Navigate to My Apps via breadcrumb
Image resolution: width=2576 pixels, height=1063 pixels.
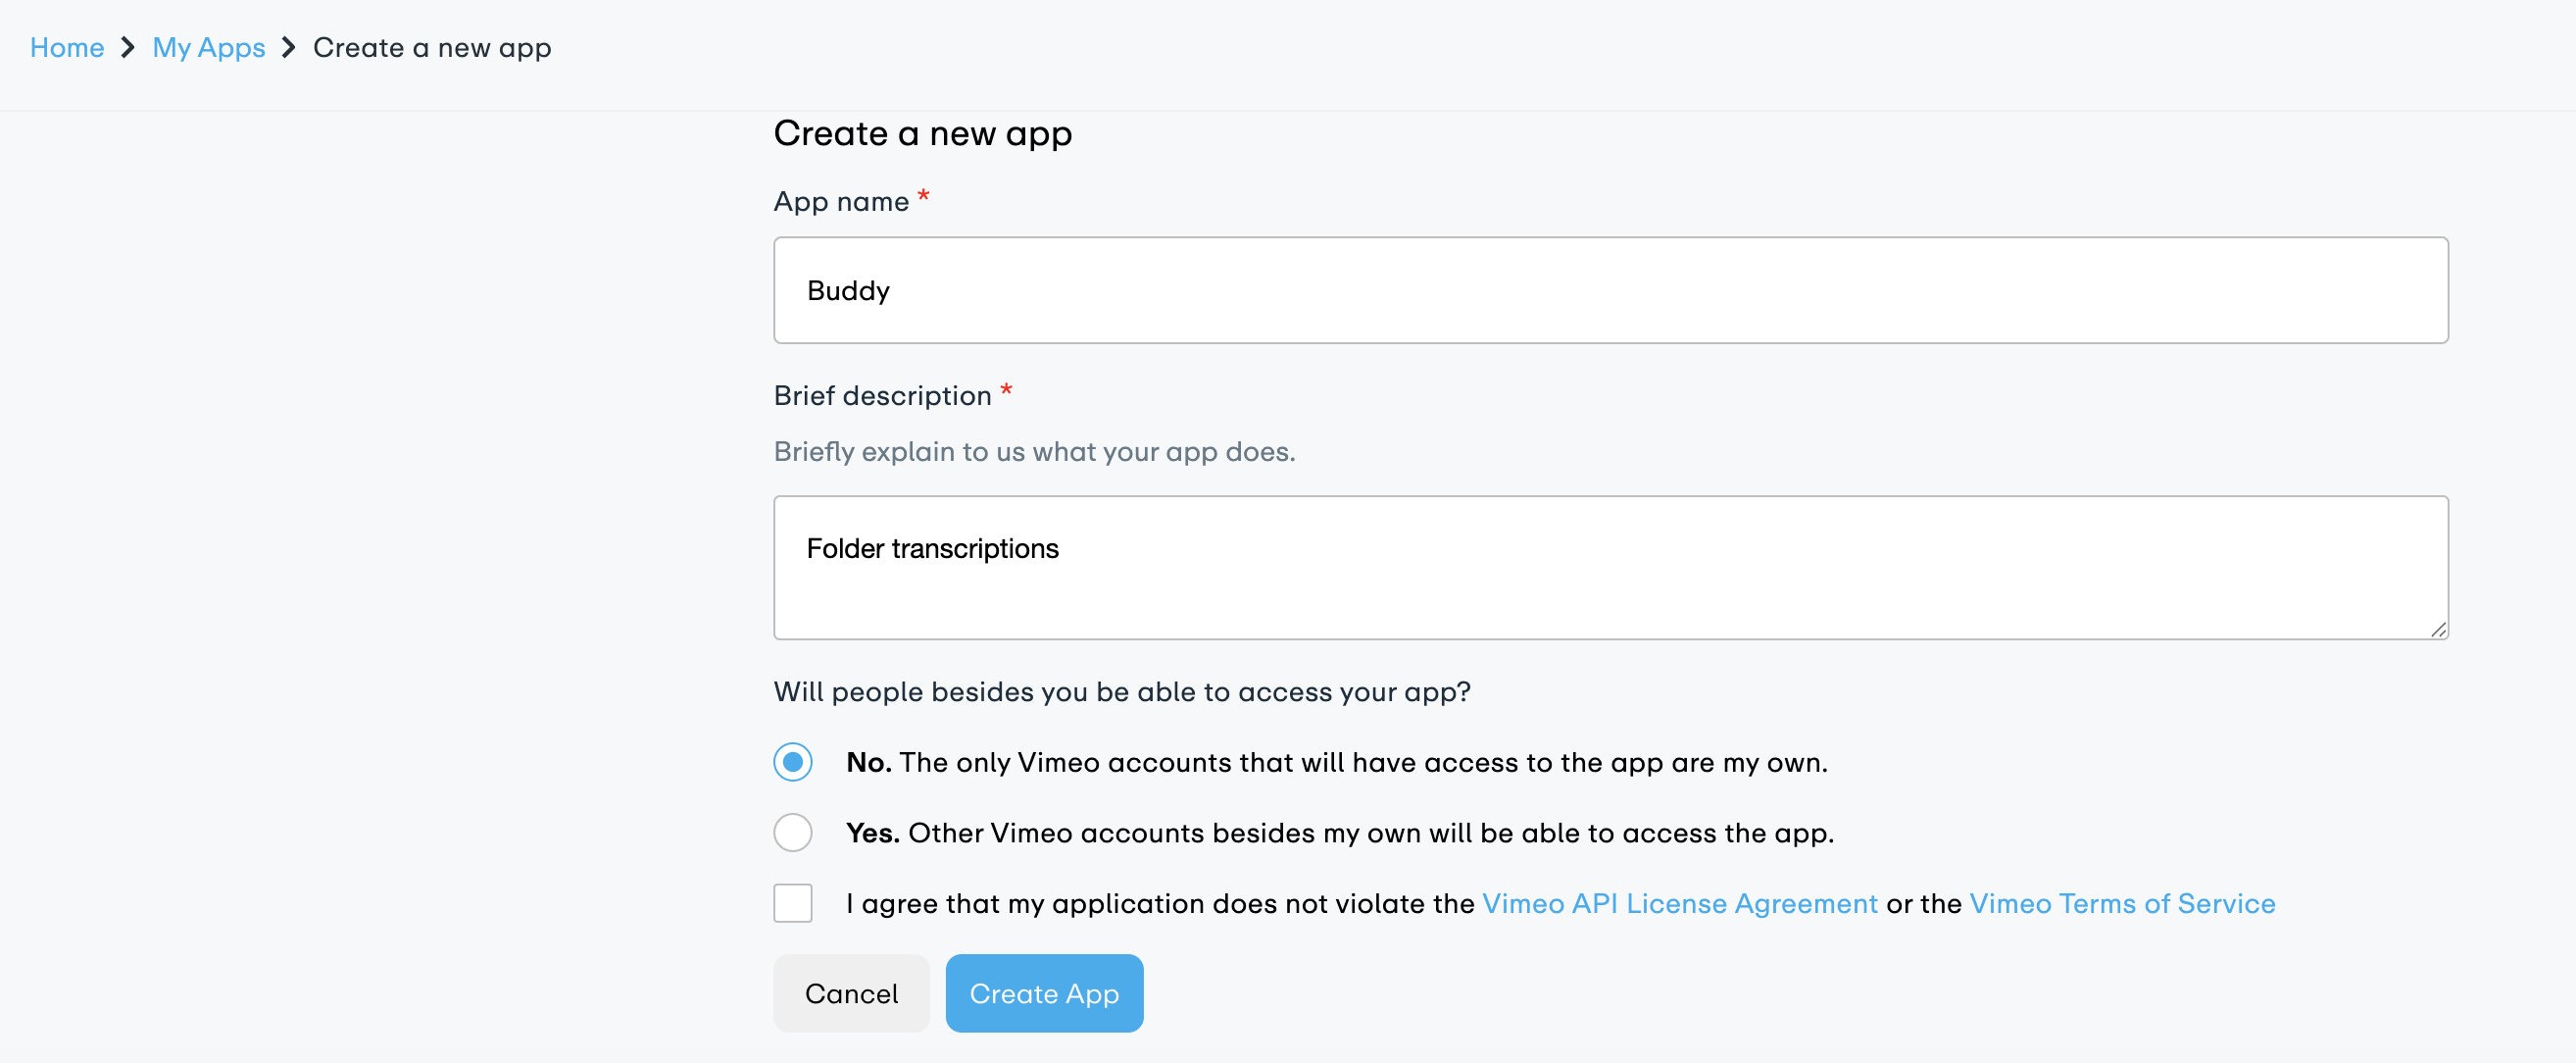tap(208, 47)
